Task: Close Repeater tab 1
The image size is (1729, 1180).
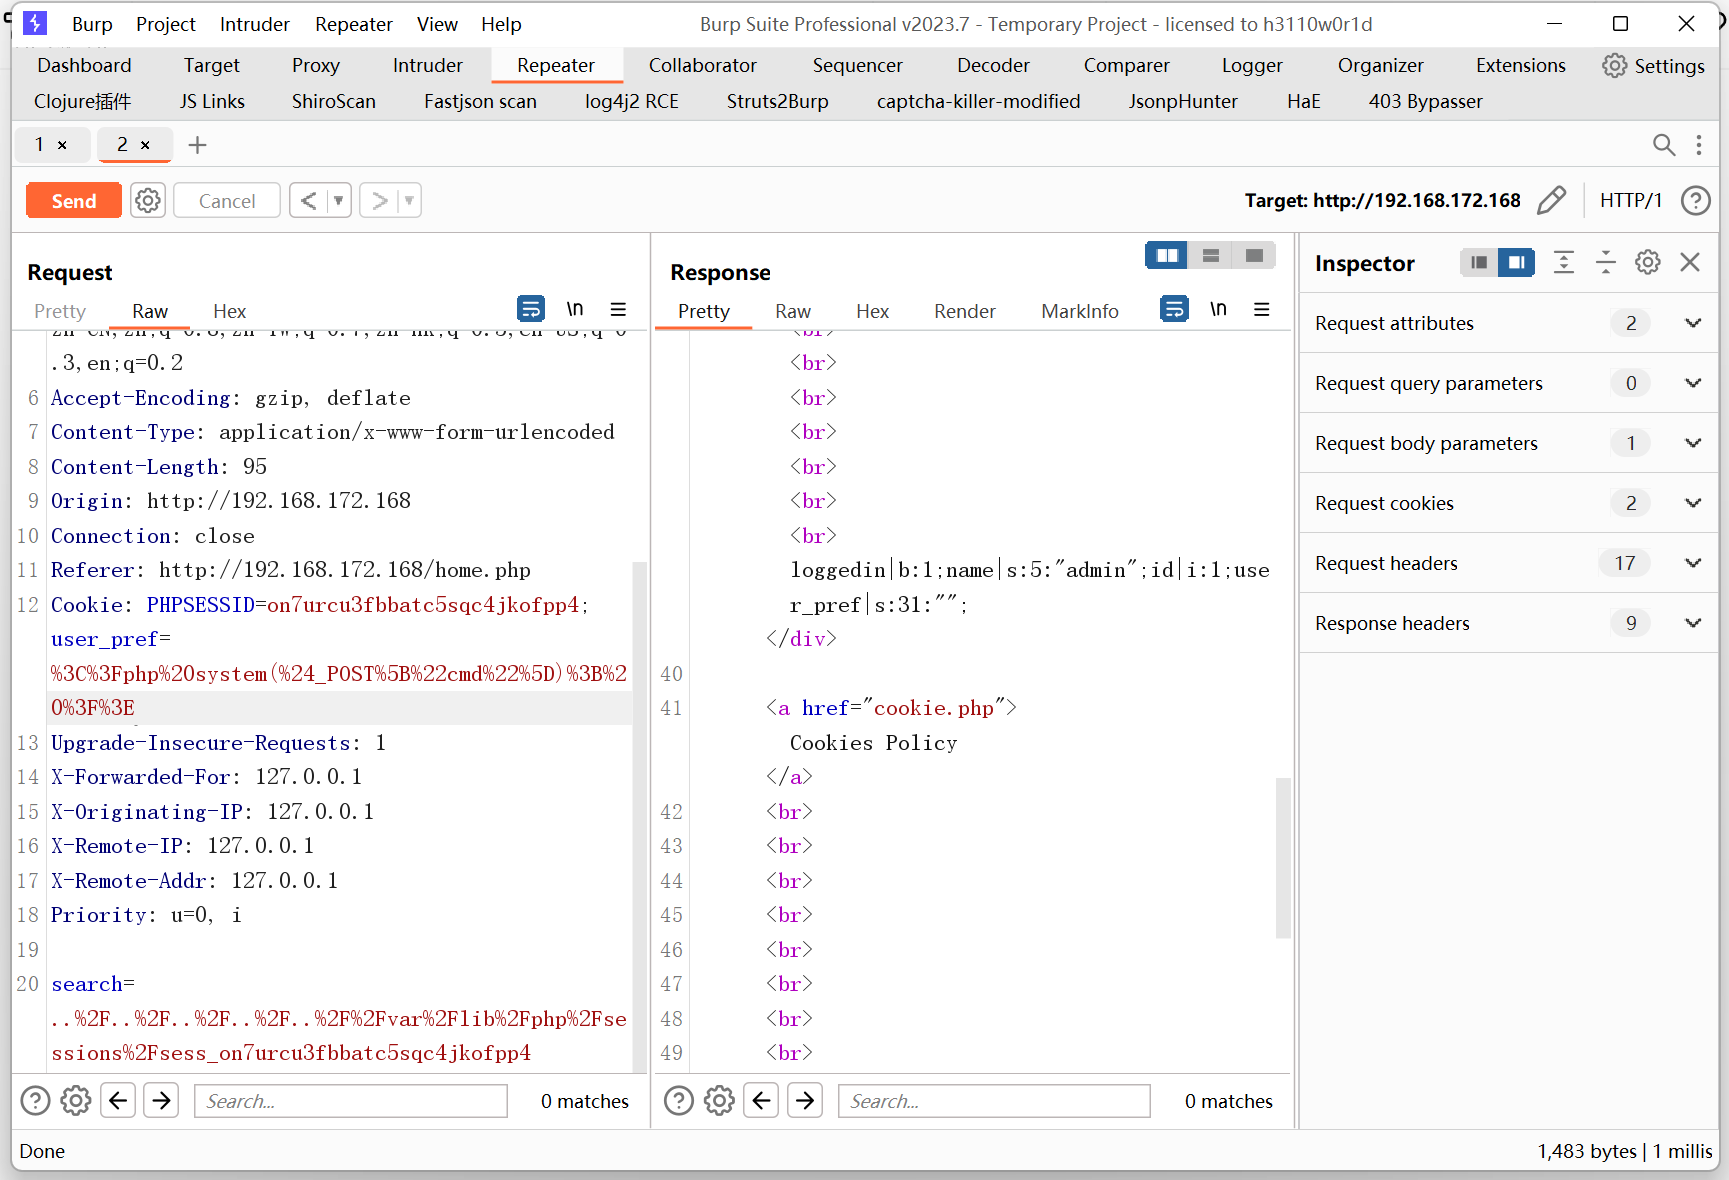Action: [x=62, y=145]
